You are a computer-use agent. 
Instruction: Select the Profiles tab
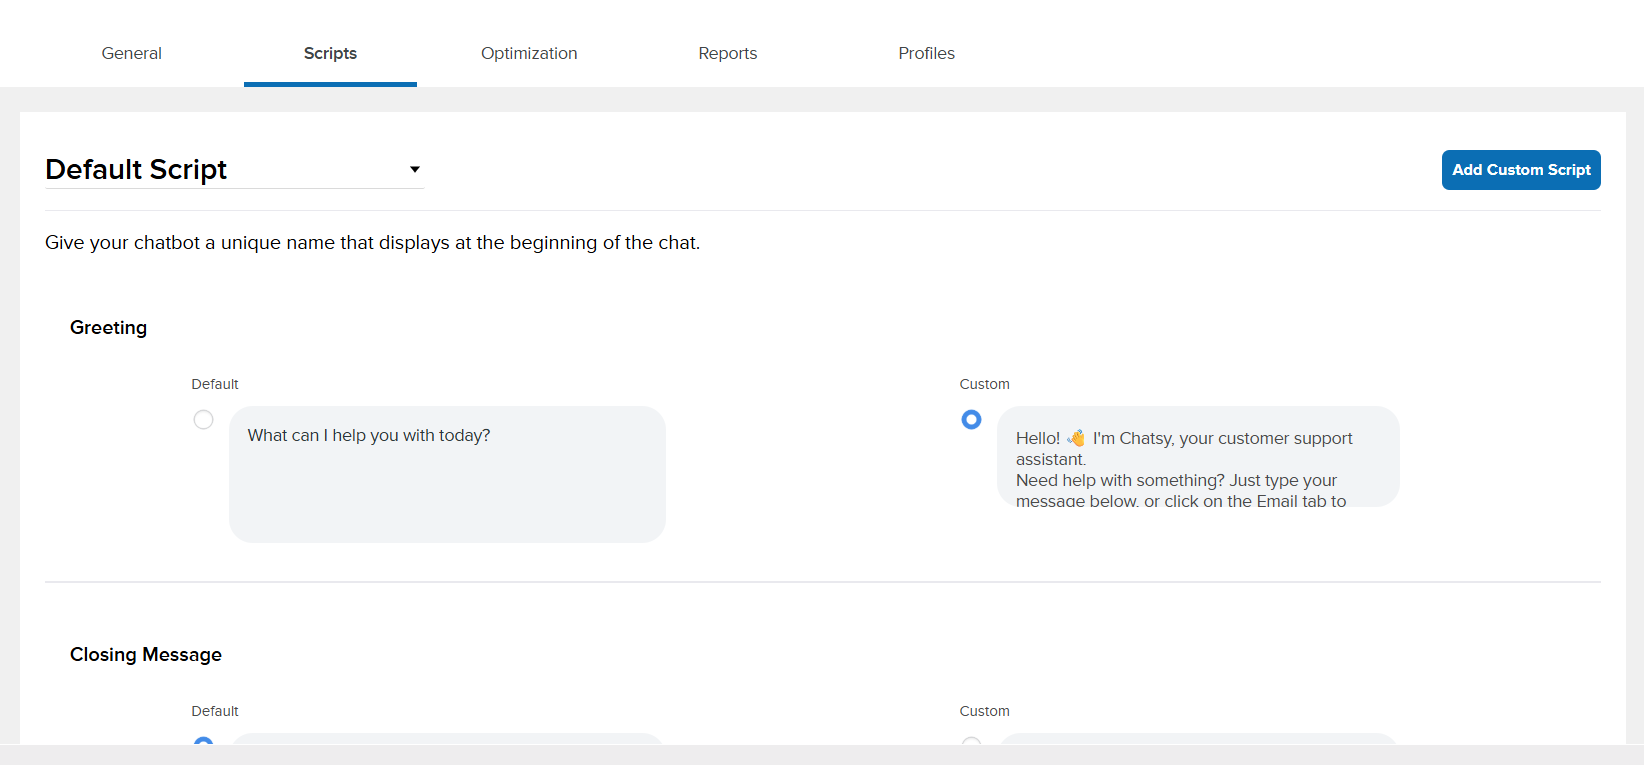926,53
